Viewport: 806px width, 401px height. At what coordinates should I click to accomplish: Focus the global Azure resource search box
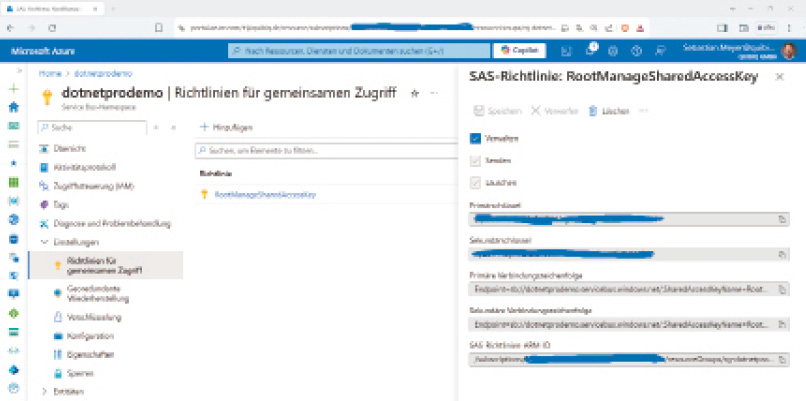(x=359, y=51)
